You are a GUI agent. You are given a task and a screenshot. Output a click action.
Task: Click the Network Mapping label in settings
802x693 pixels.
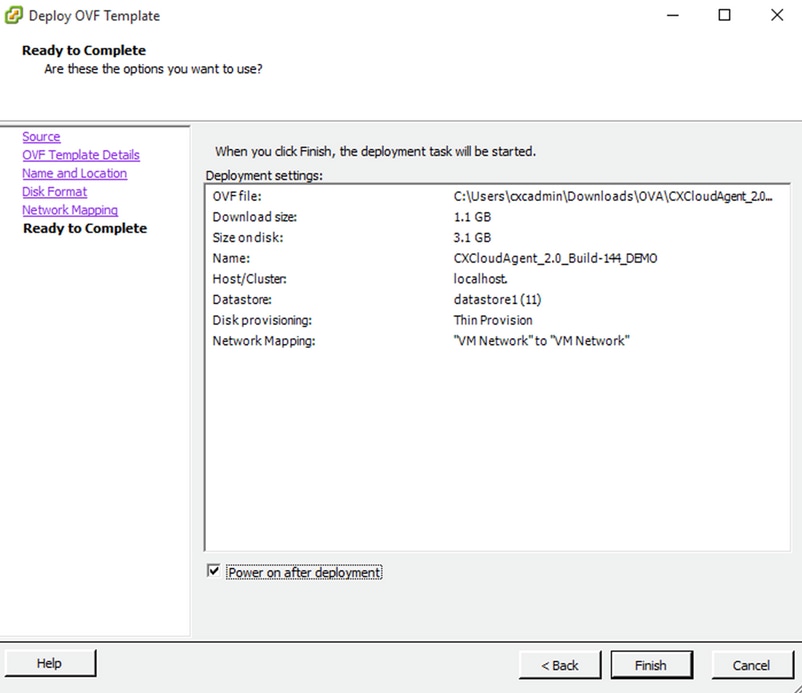click(264, 341)
